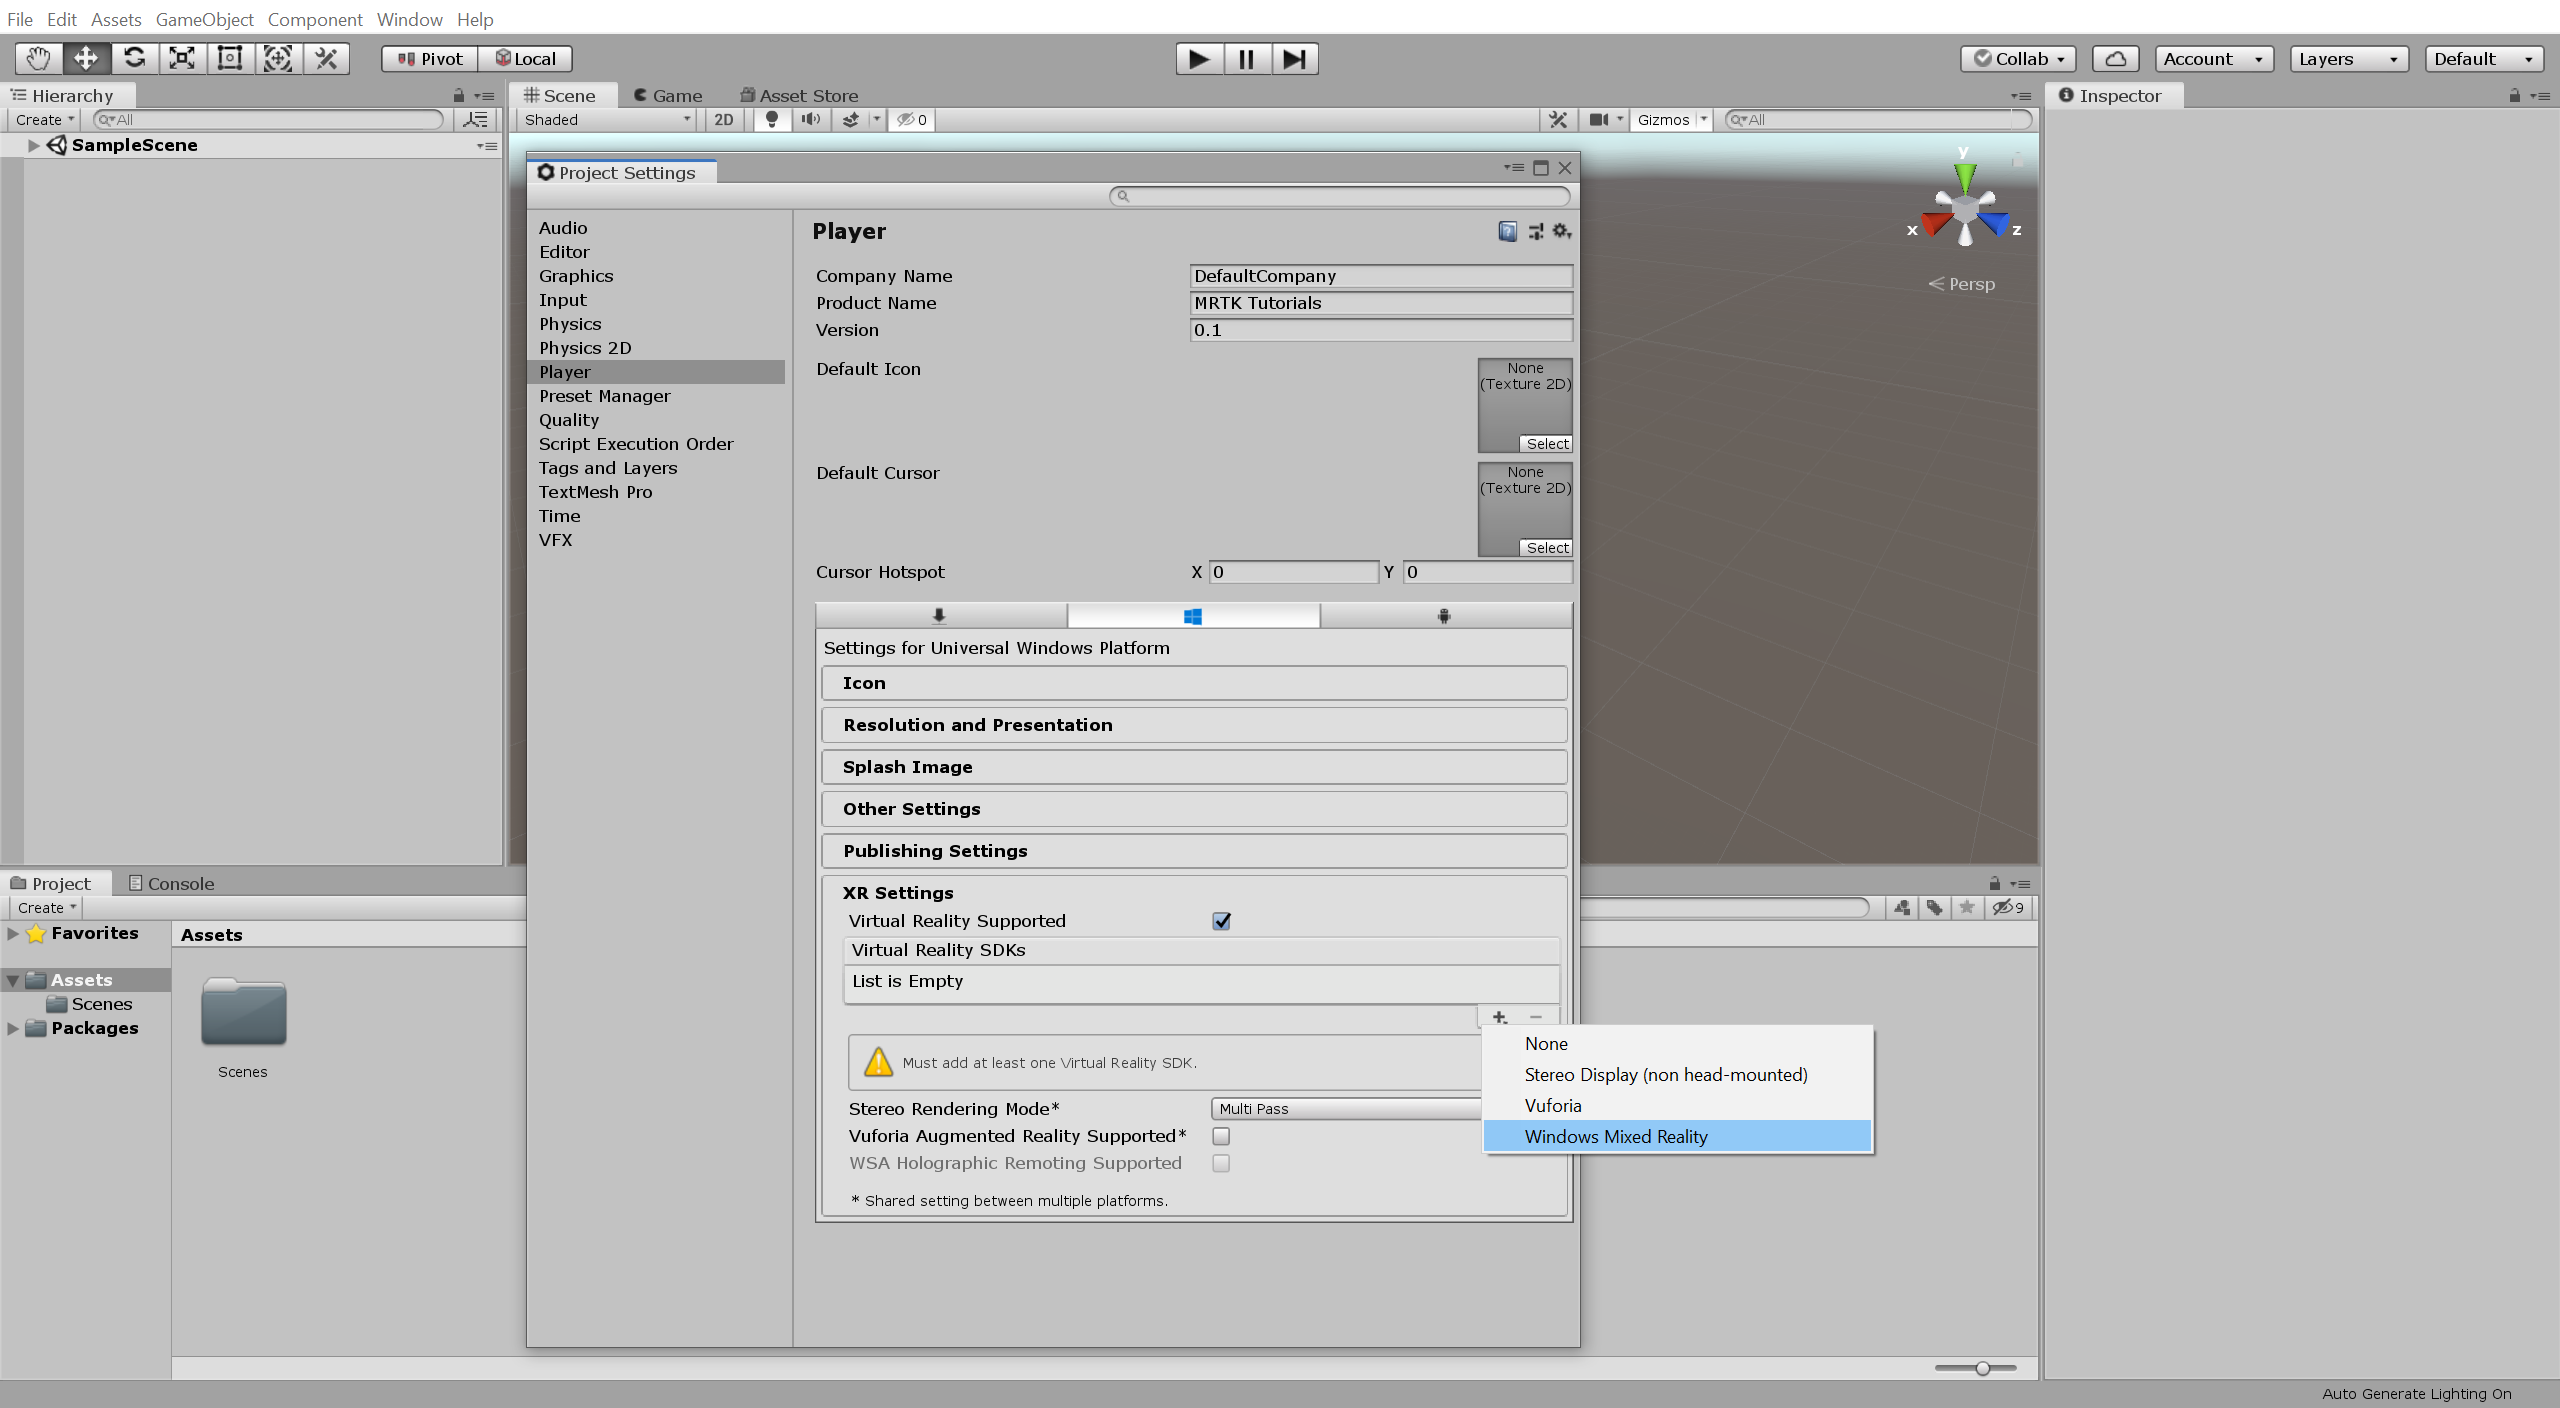The height and width of the screenshot is (1408, 2560).
Task: Select a Default Icon texture
Action: pyautogui.click(x=1546, y=444)
